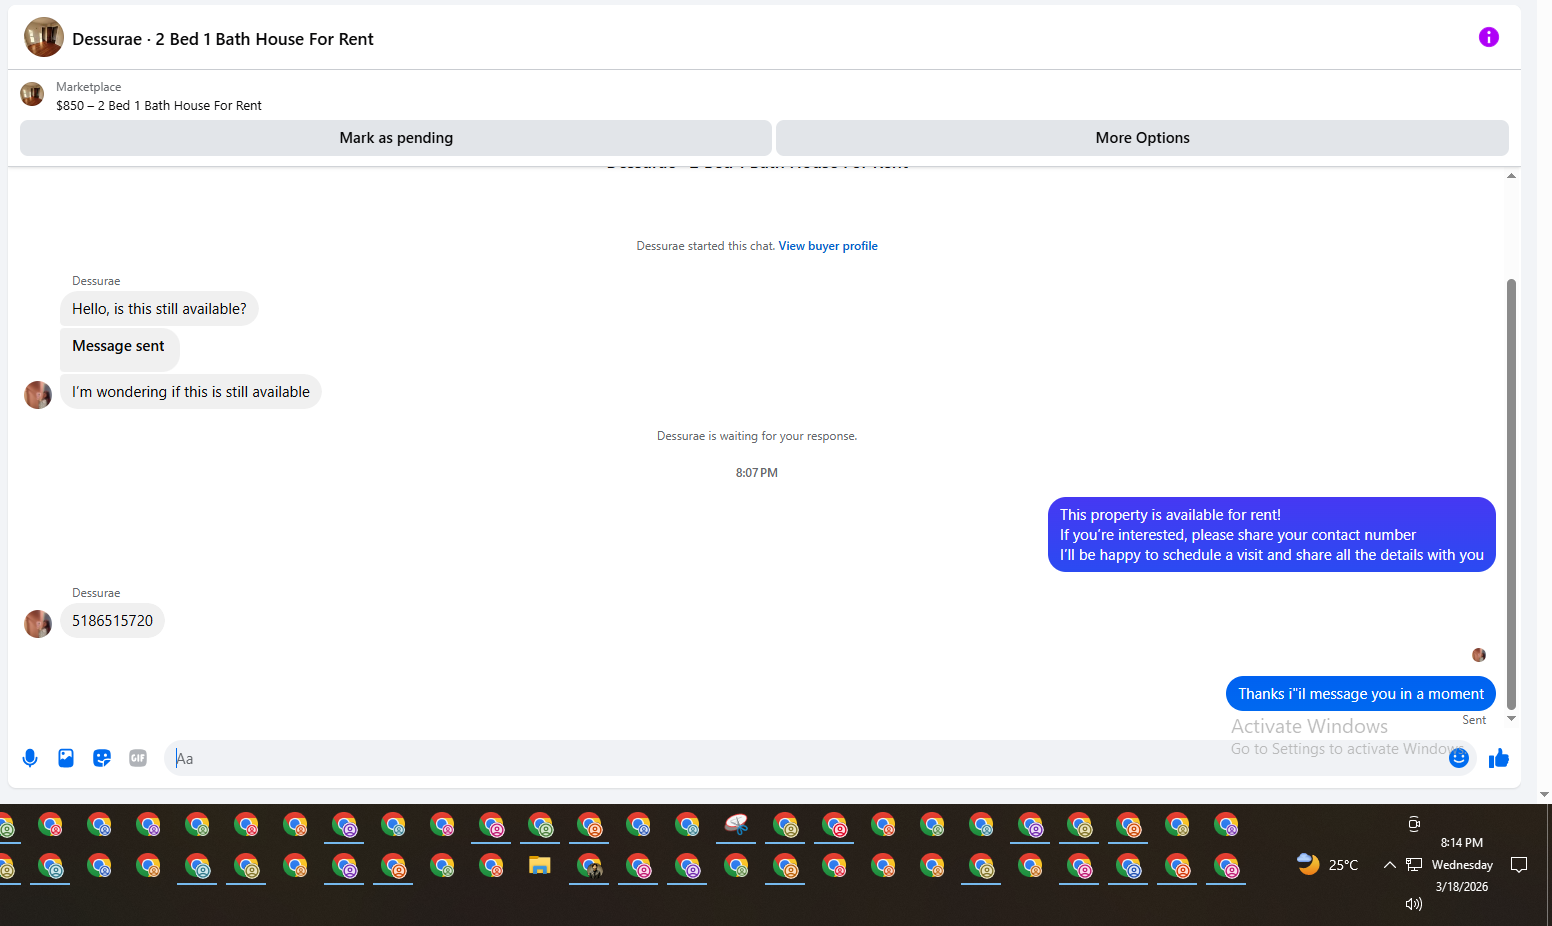Open the emoji picker in message box

click(x=1458, y=758)
